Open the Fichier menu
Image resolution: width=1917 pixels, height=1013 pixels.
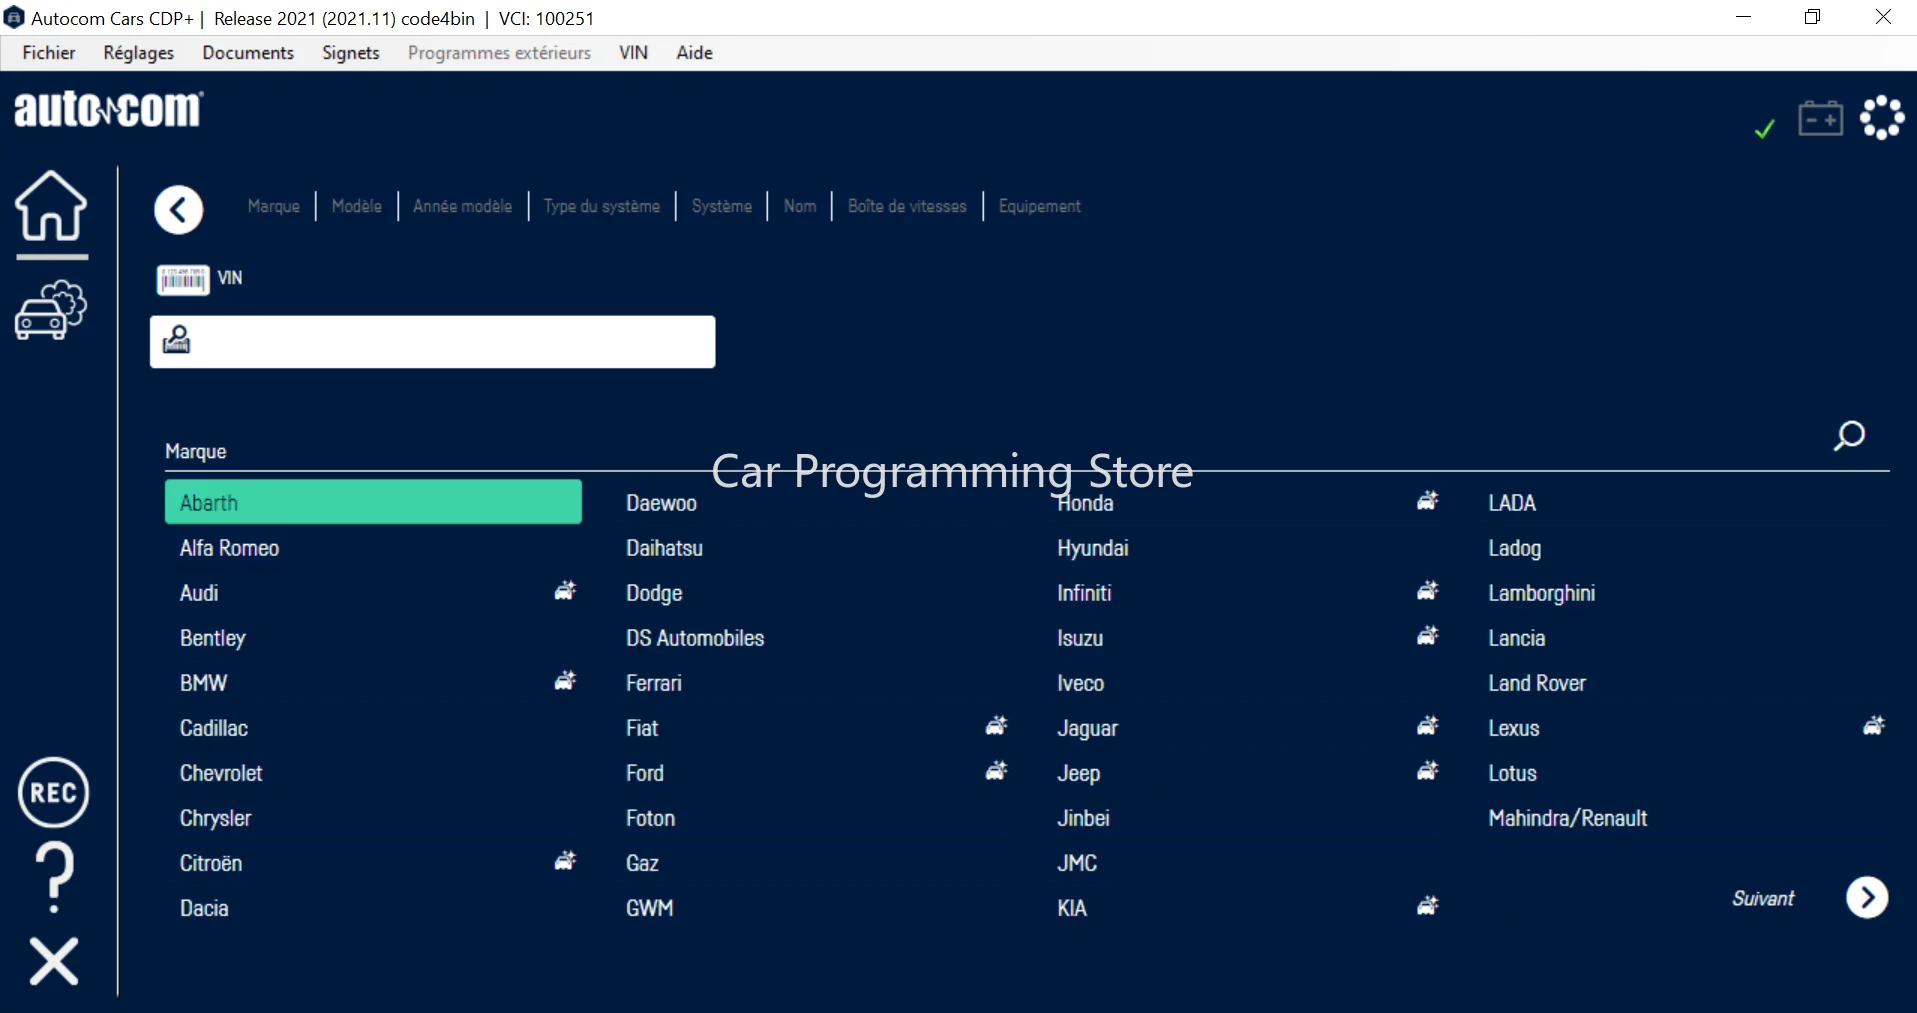(x=49, y=53)
